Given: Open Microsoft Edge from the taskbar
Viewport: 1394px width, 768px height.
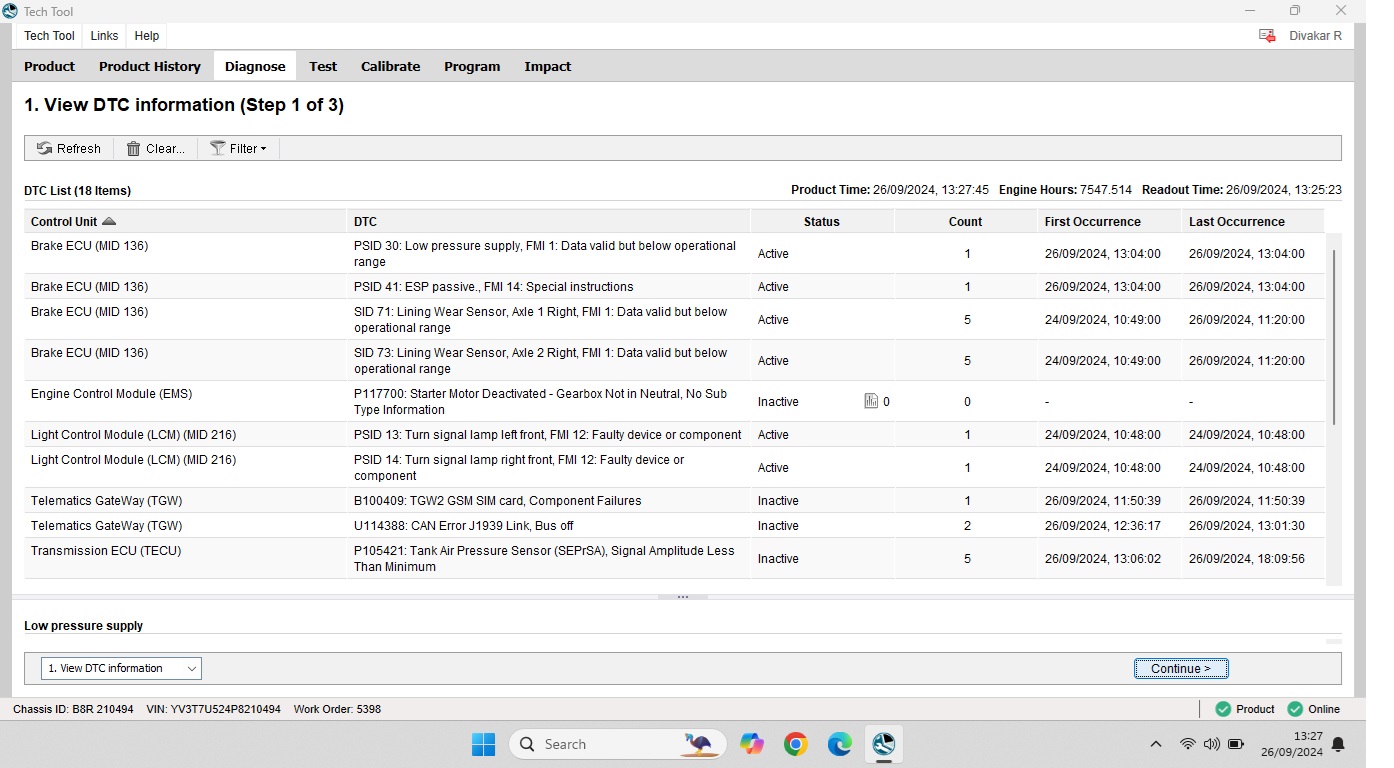Looking at the screenshot, I should (x=840, y=744).
